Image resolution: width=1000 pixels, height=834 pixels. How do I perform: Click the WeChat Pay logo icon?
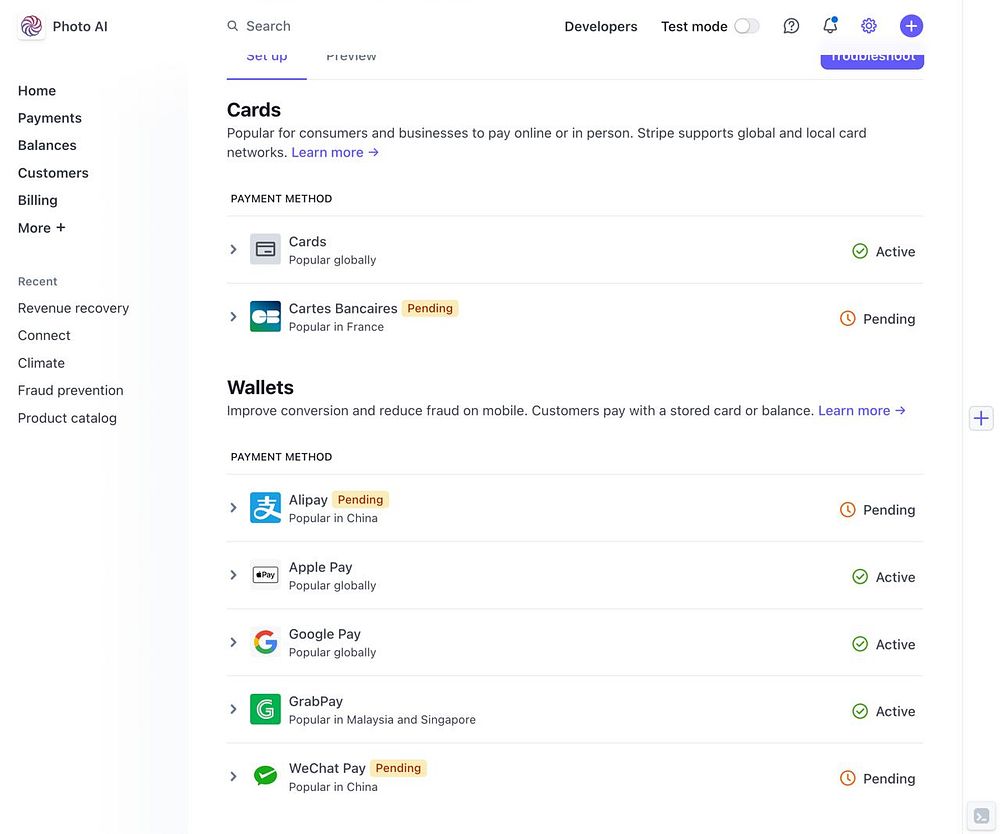pos(265,776)
